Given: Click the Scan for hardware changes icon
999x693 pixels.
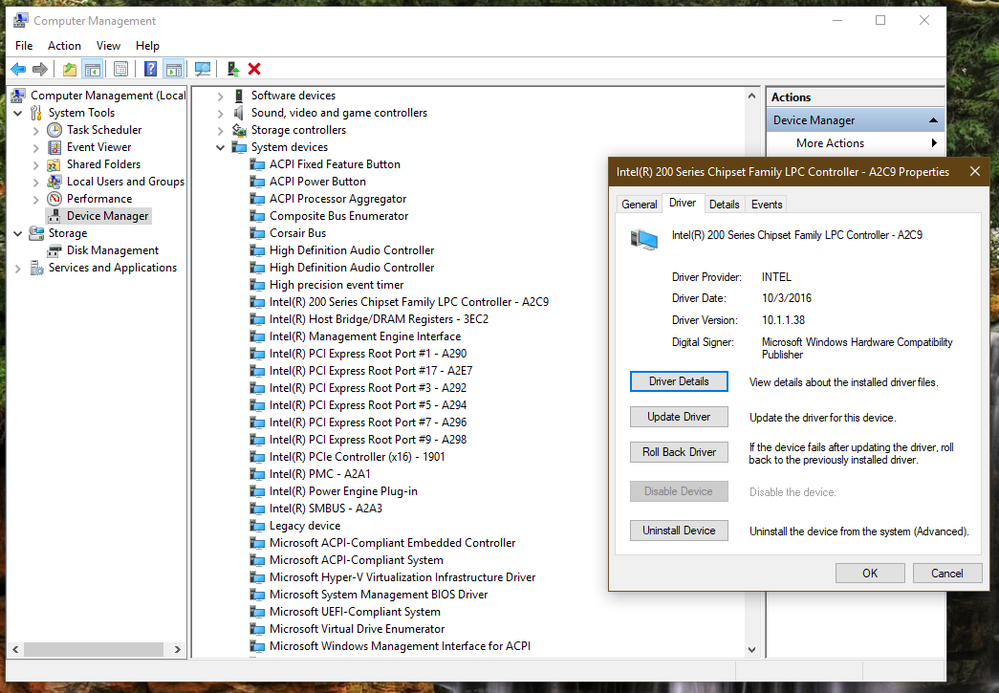Looking at the screenshot, I should (x=203, y=69).
